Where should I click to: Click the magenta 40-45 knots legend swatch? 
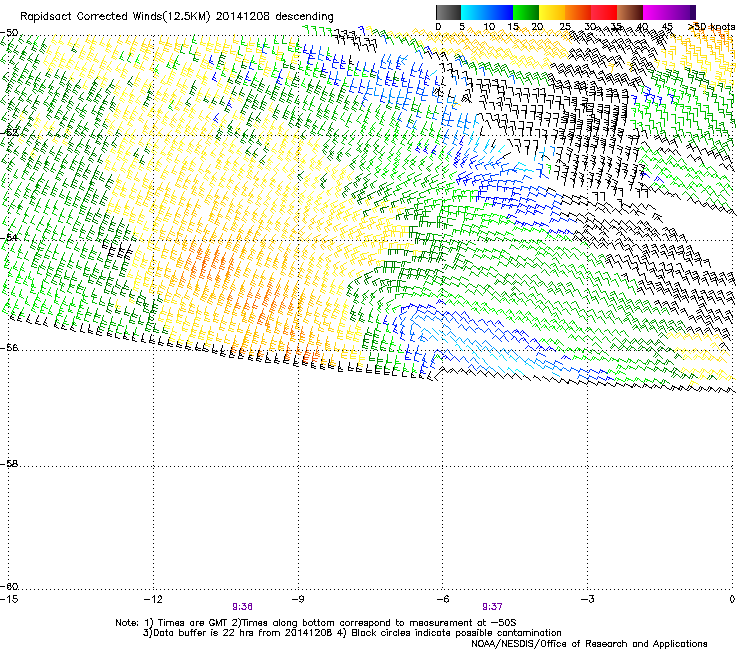coord(656,12)
